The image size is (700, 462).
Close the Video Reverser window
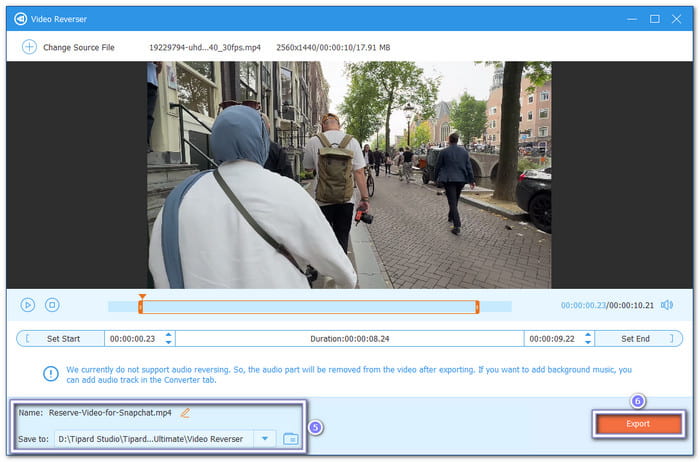pos(677,19)
